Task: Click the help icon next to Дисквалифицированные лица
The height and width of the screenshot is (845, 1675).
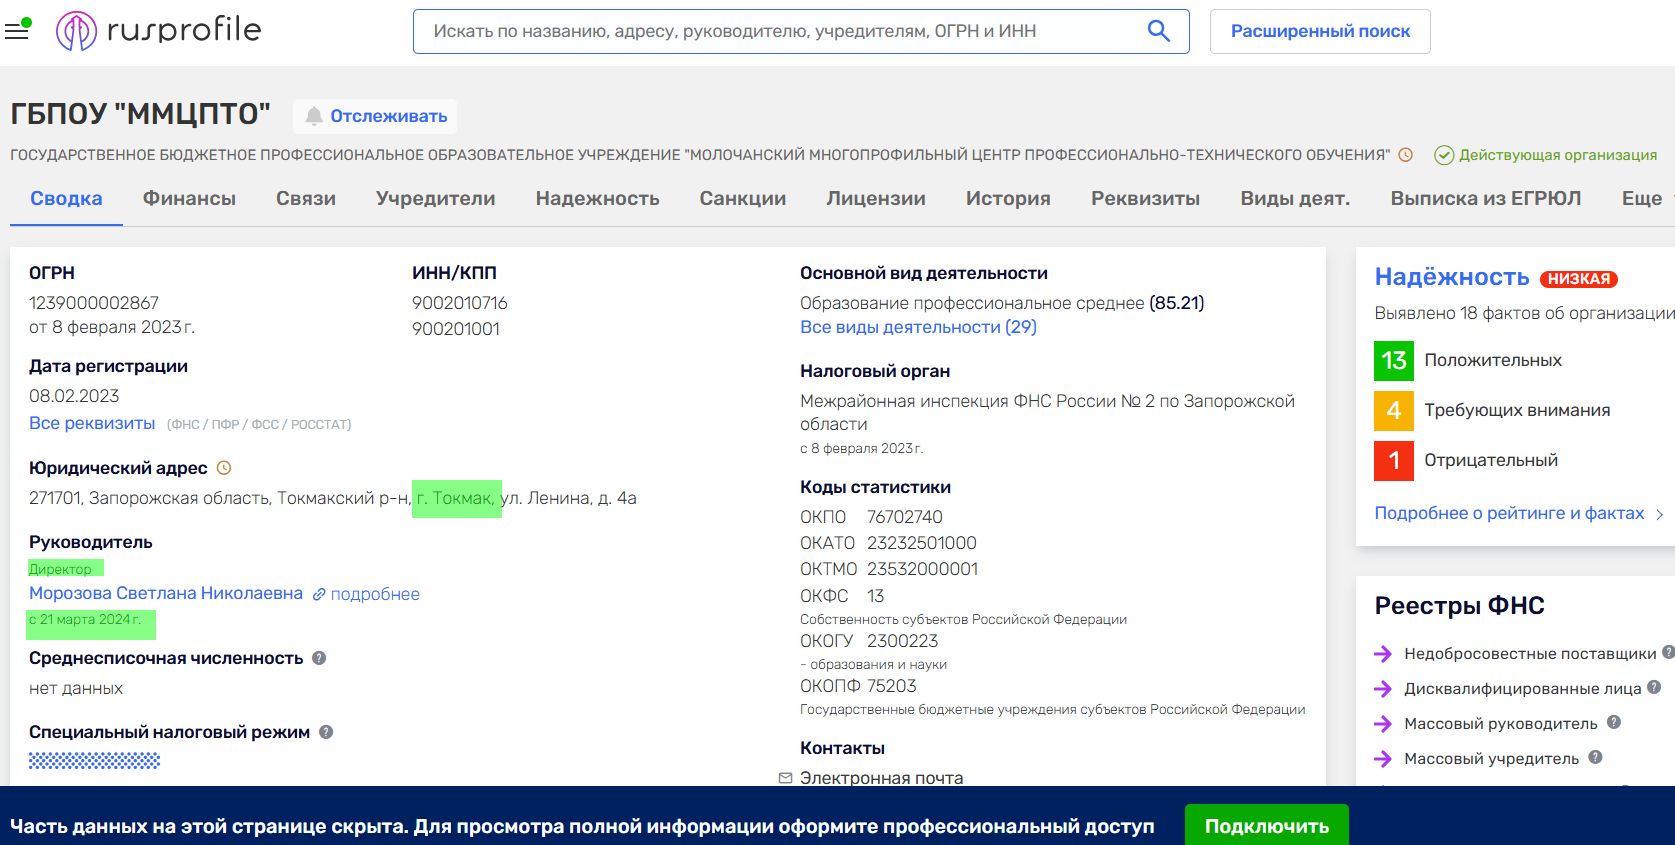Action: [1654, 688]
